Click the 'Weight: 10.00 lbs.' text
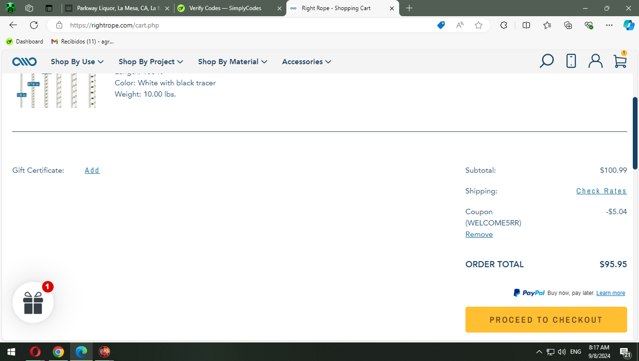The width and height of the screenshot is (639, 361). (145, 94)
